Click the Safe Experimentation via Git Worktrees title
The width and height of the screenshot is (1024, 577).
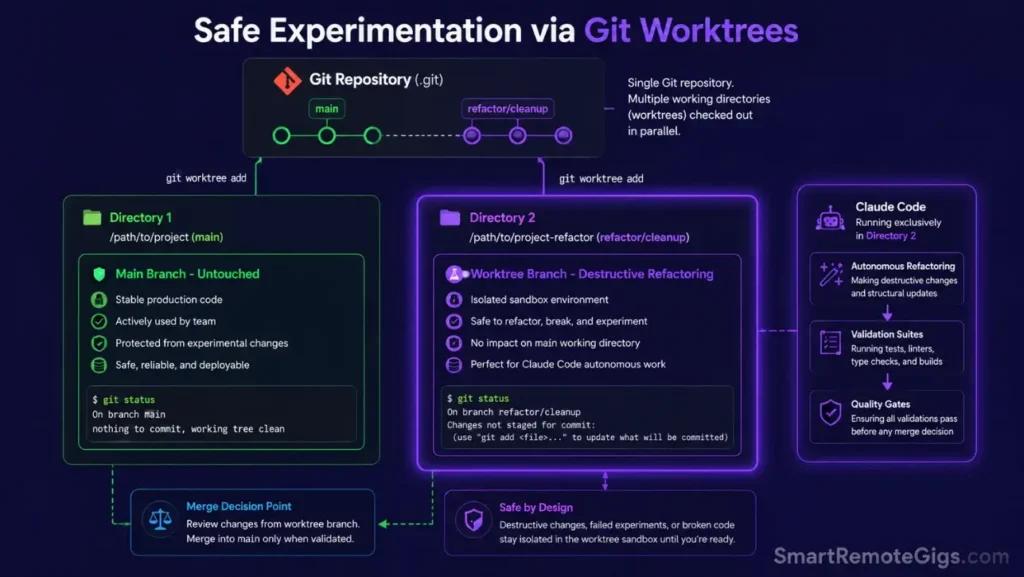click(496, 31)
